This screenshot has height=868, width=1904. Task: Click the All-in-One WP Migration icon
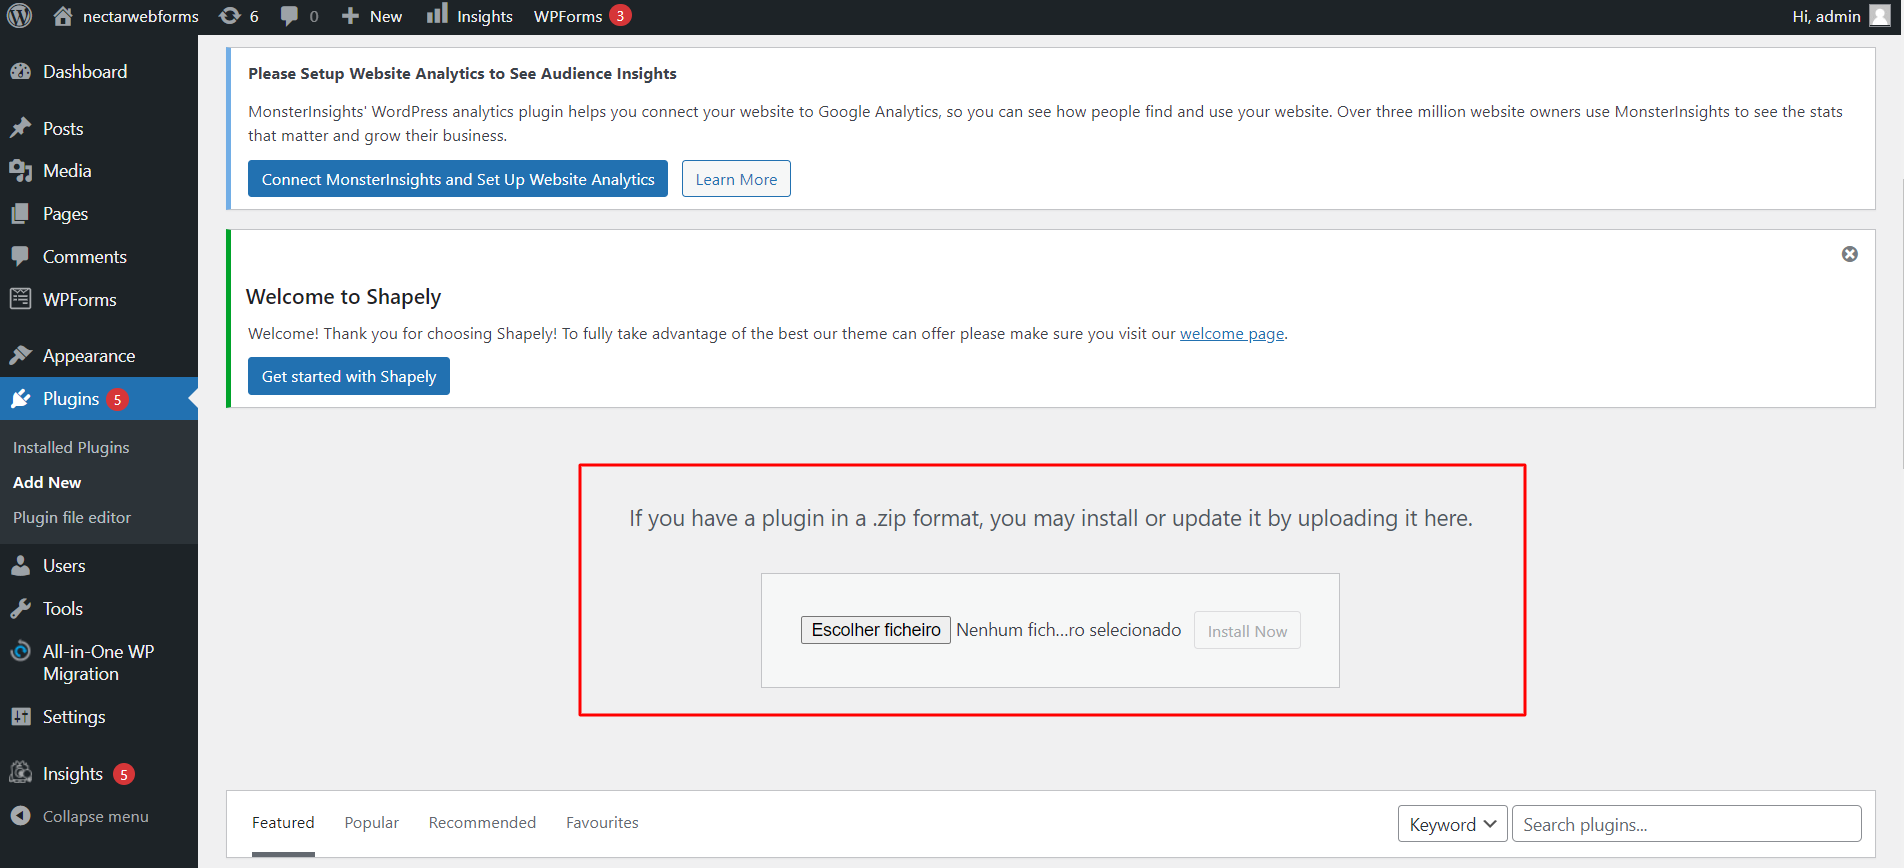point(20,652)
